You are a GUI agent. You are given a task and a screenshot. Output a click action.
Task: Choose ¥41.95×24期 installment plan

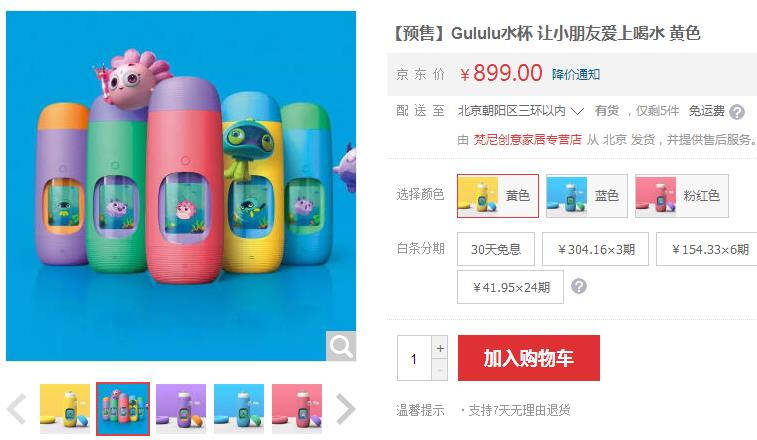[x=510, y=287]
